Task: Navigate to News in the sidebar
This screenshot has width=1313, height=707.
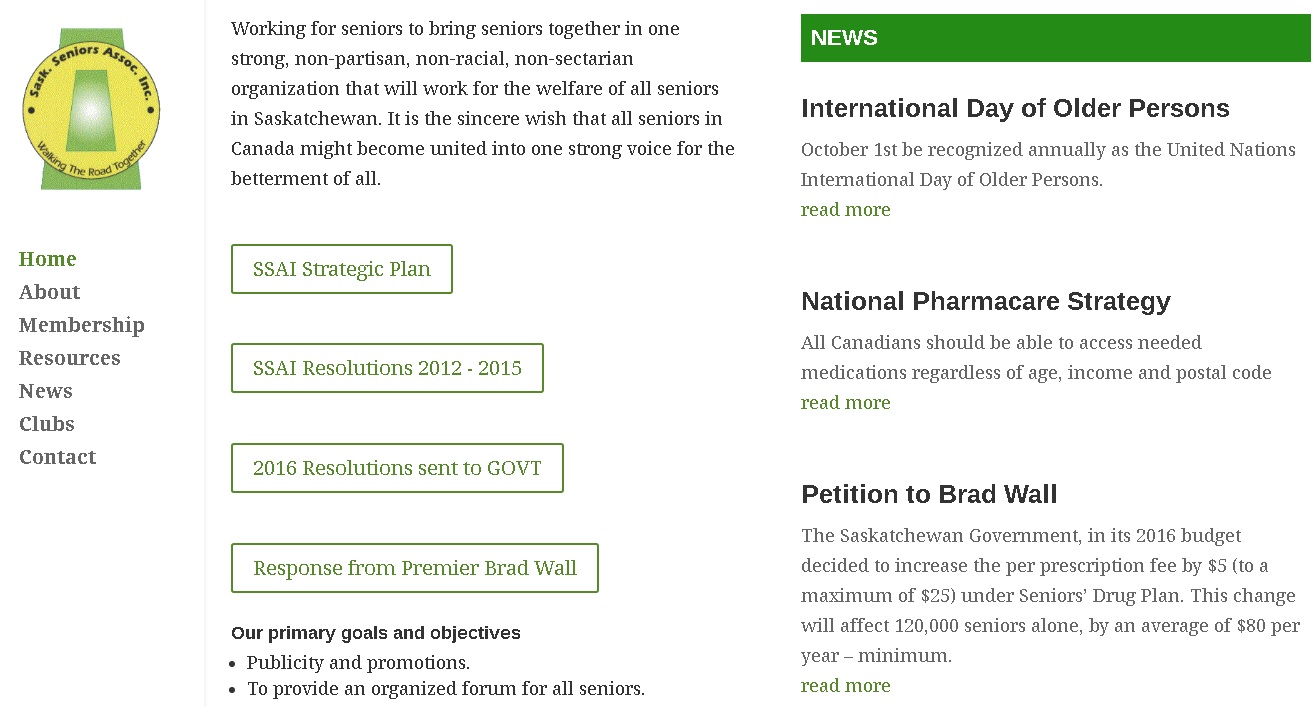Action: tap(46, 391)
